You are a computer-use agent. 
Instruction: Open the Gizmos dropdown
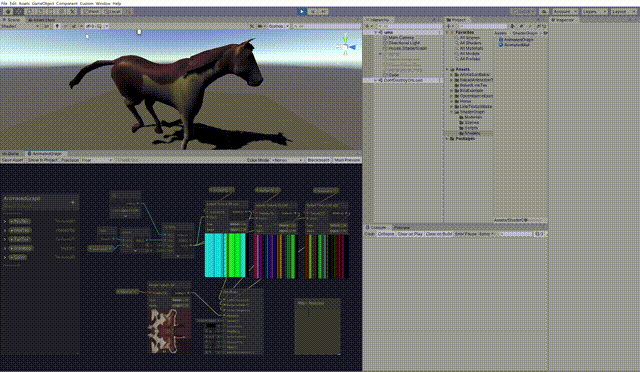click(278, 26)
